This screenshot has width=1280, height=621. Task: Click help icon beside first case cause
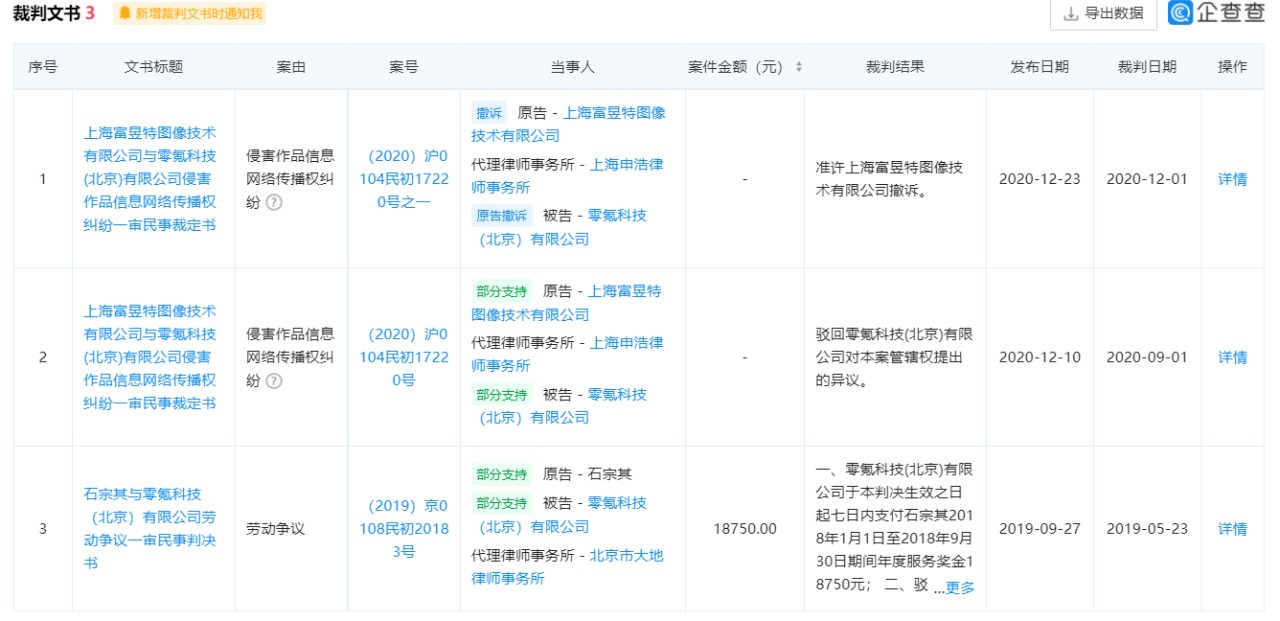click(x=274, y=202)
